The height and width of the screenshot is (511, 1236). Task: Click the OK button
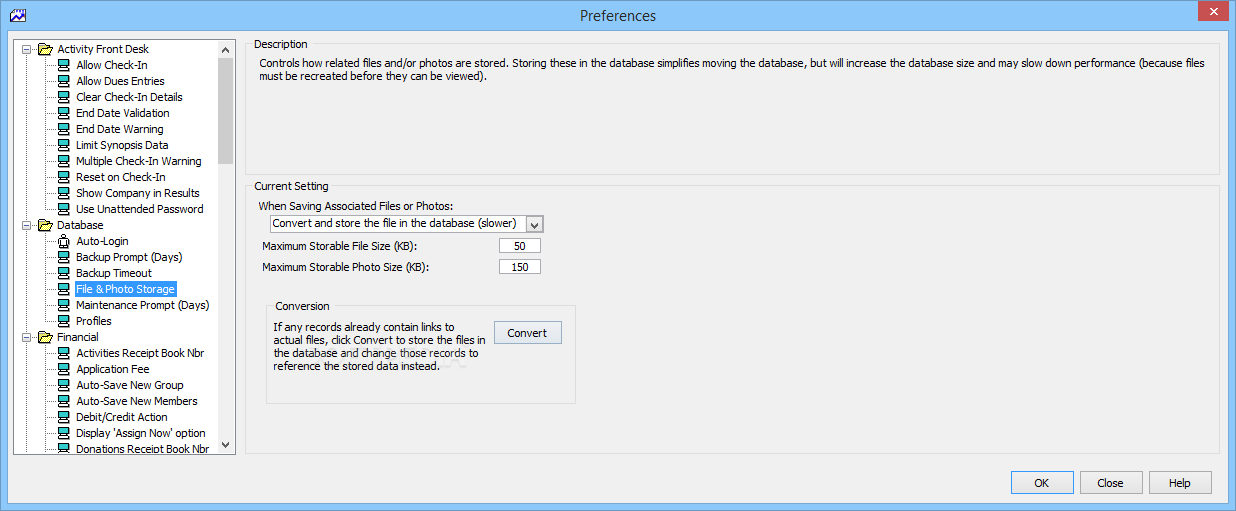(x=1042, y=483)
